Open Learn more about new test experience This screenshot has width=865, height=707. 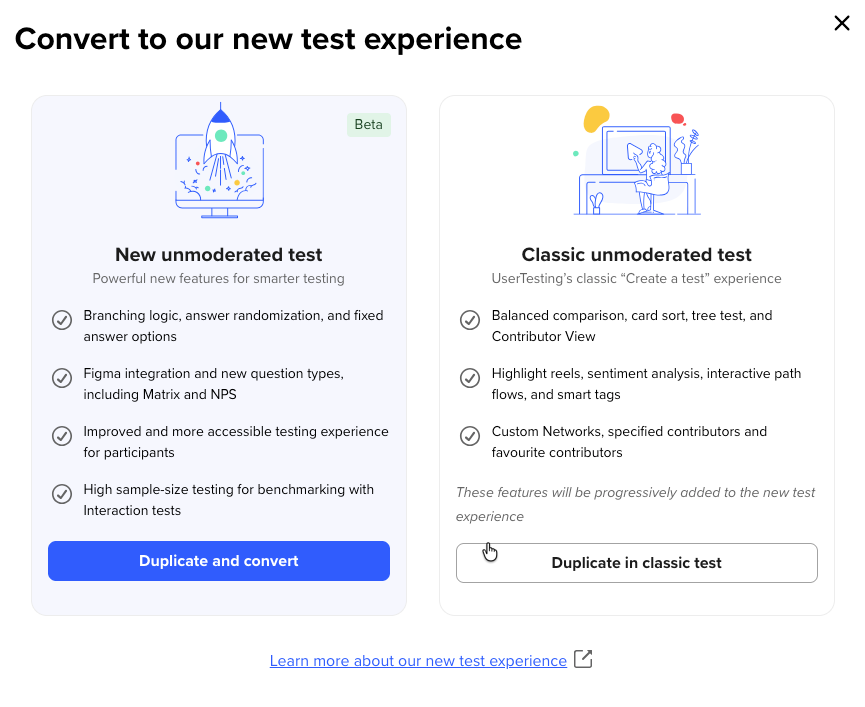418,661
